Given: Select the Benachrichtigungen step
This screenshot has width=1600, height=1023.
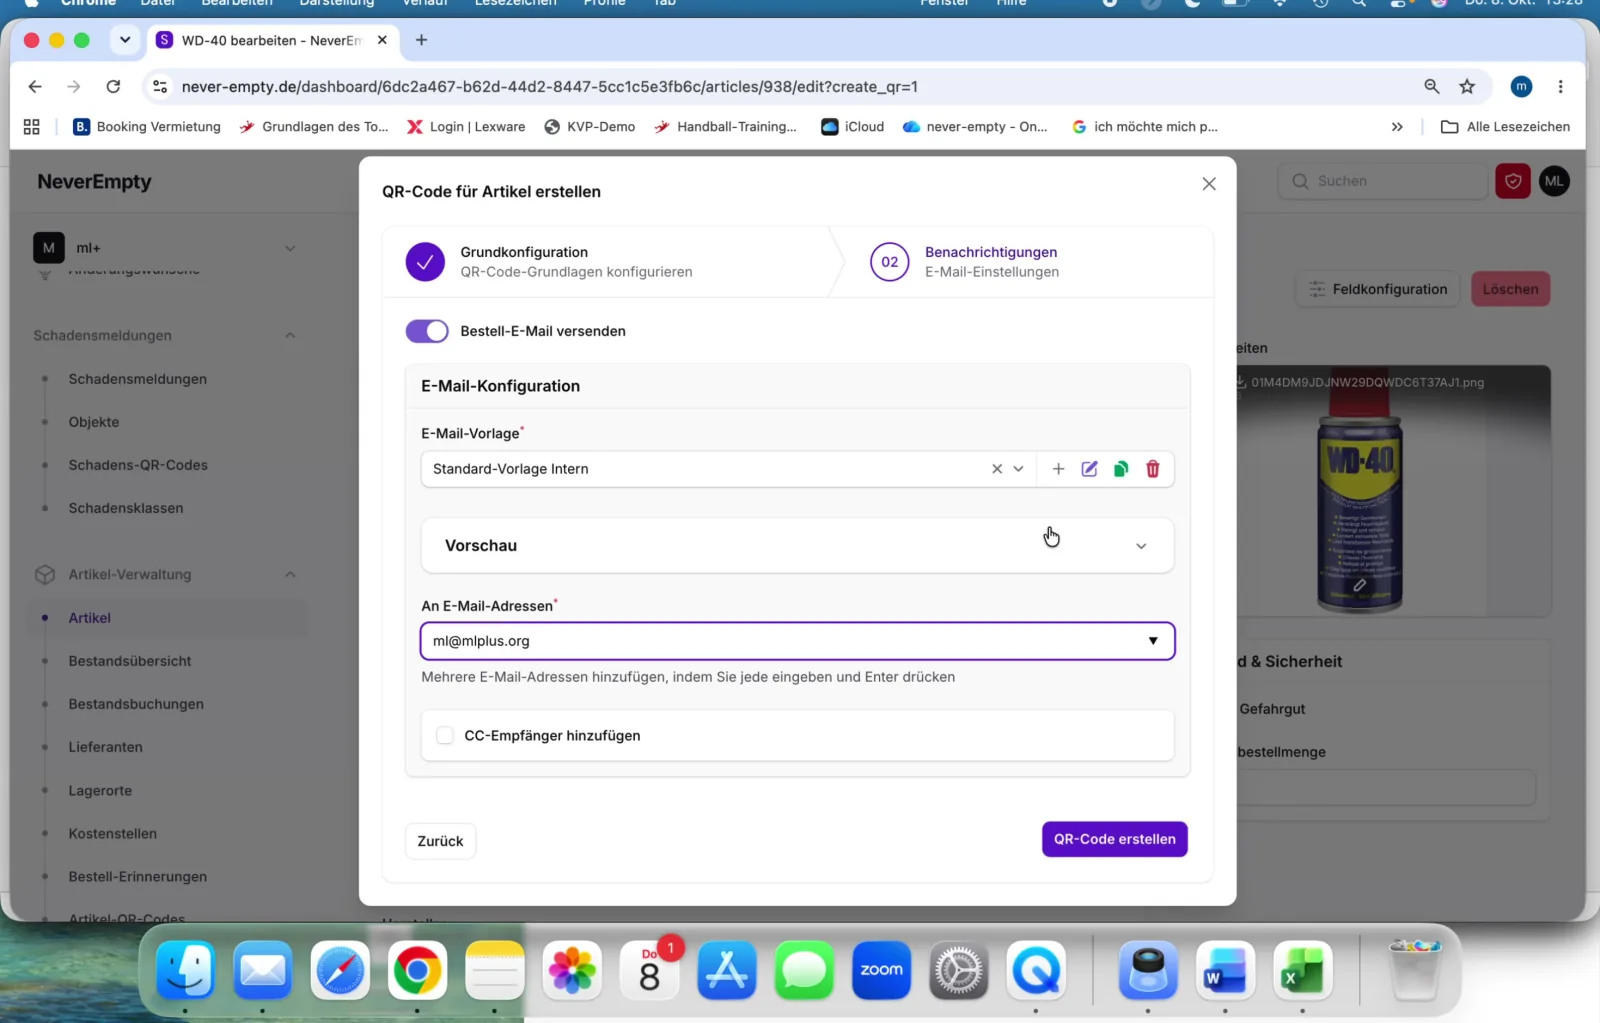Looking at the screenshot, I should pos(965,262).
